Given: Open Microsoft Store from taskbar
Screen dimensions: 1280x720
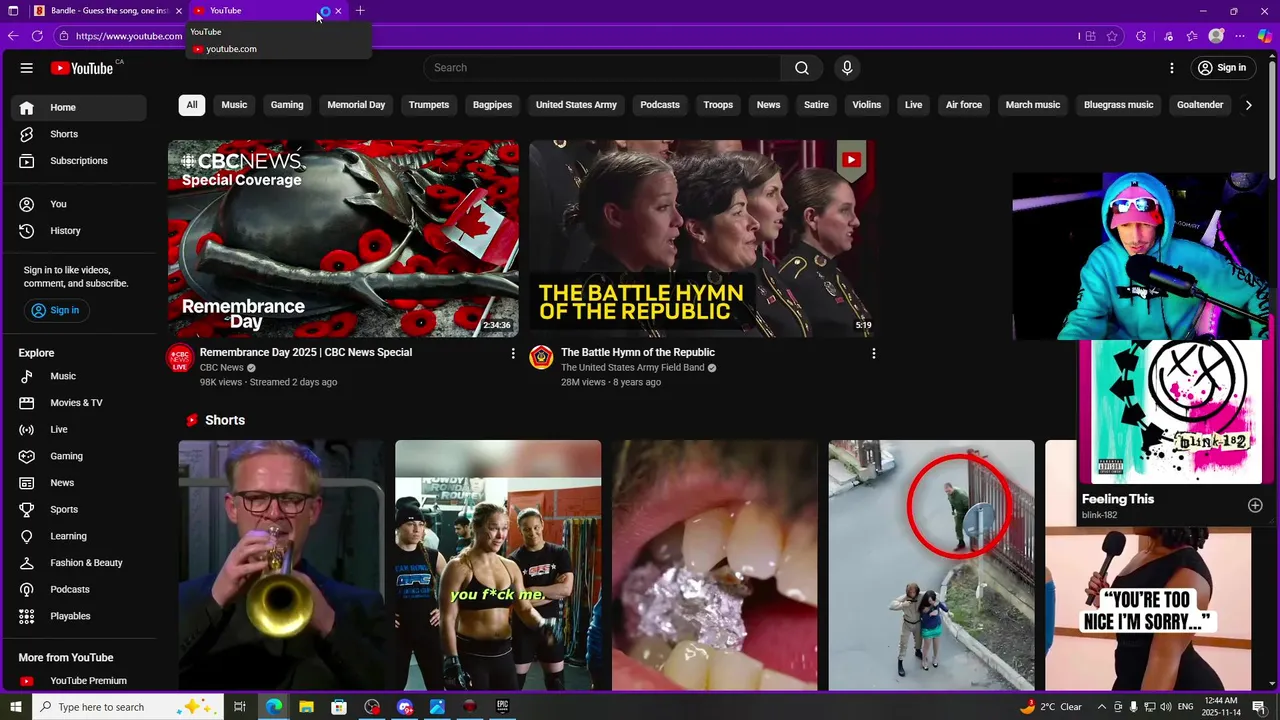Looking at the screenshot, I should click(x=339, y=707).
